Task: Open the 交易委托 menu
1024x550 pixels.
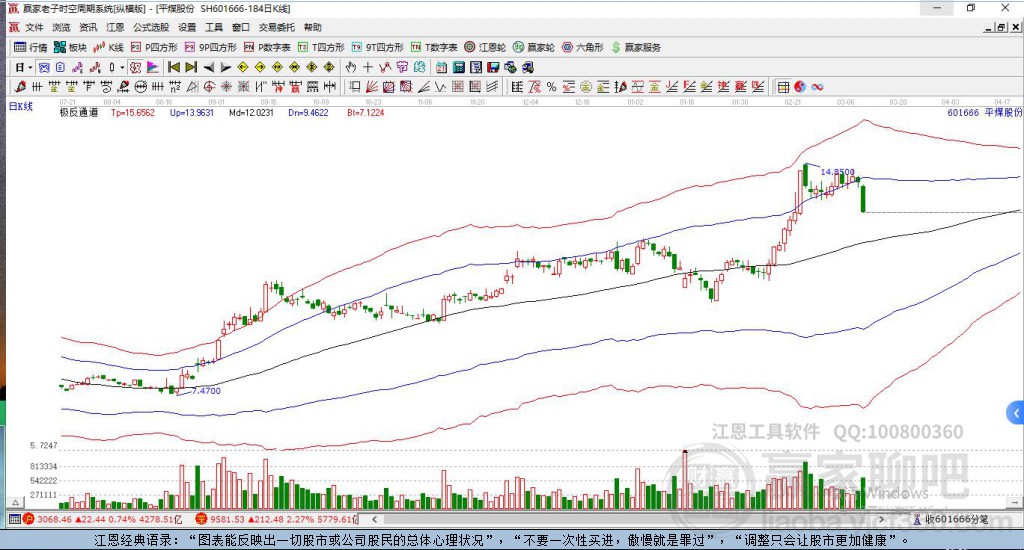Action: tap(277, 27)
